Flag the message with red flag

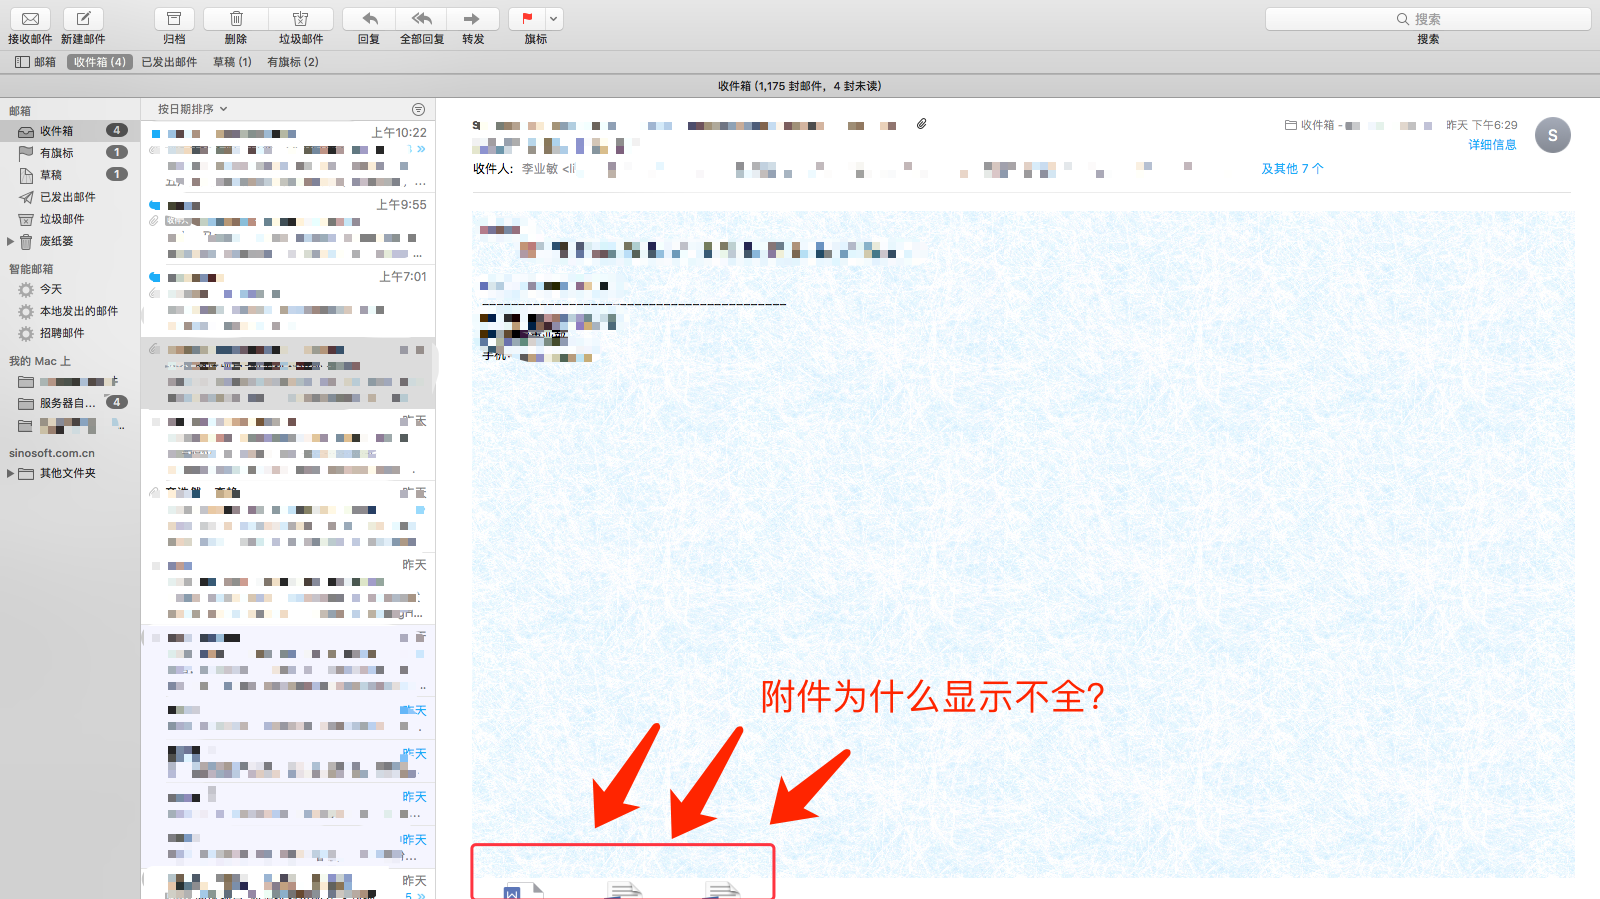coord(527,19)
